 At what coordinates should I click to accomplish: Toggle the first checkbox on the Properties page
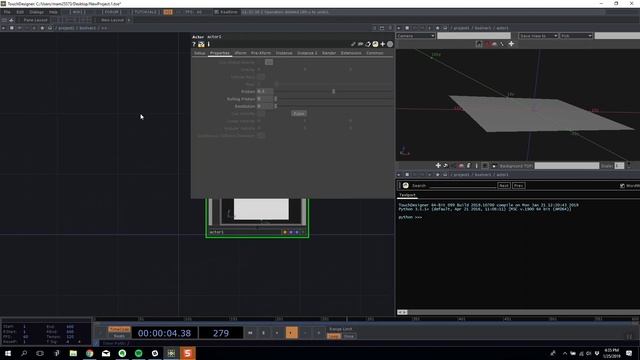269,62
